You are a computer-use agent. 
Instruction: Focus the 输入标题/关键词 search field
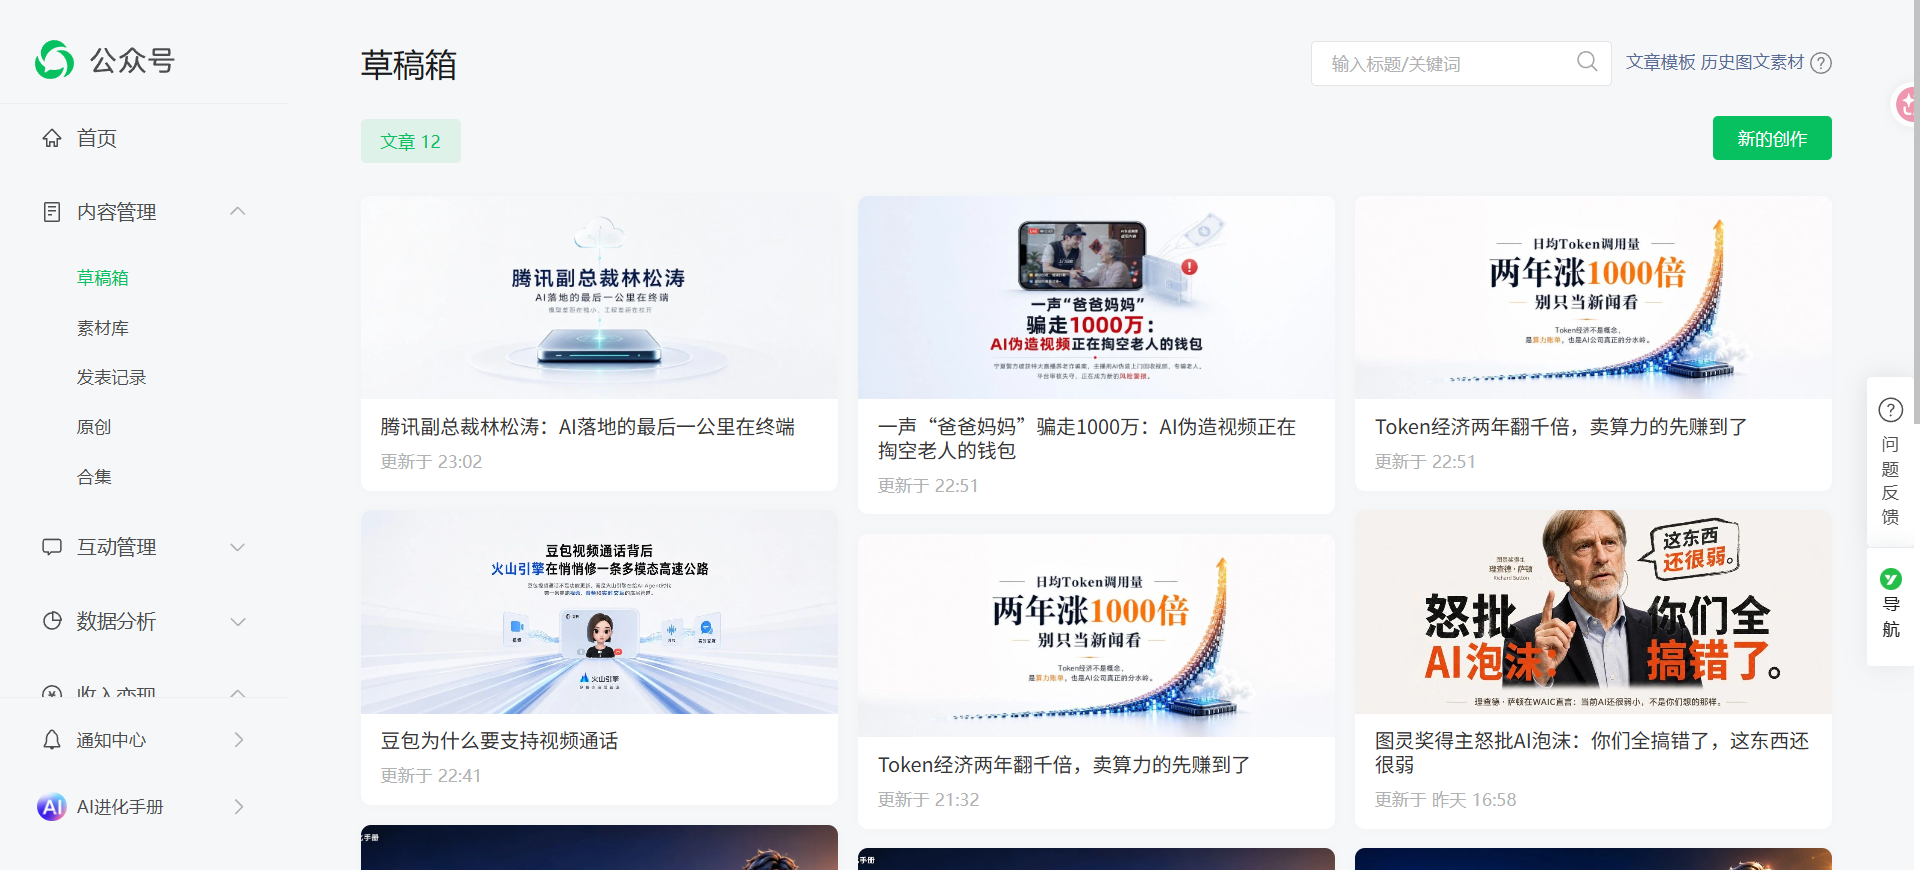(x=1461, y=63)
